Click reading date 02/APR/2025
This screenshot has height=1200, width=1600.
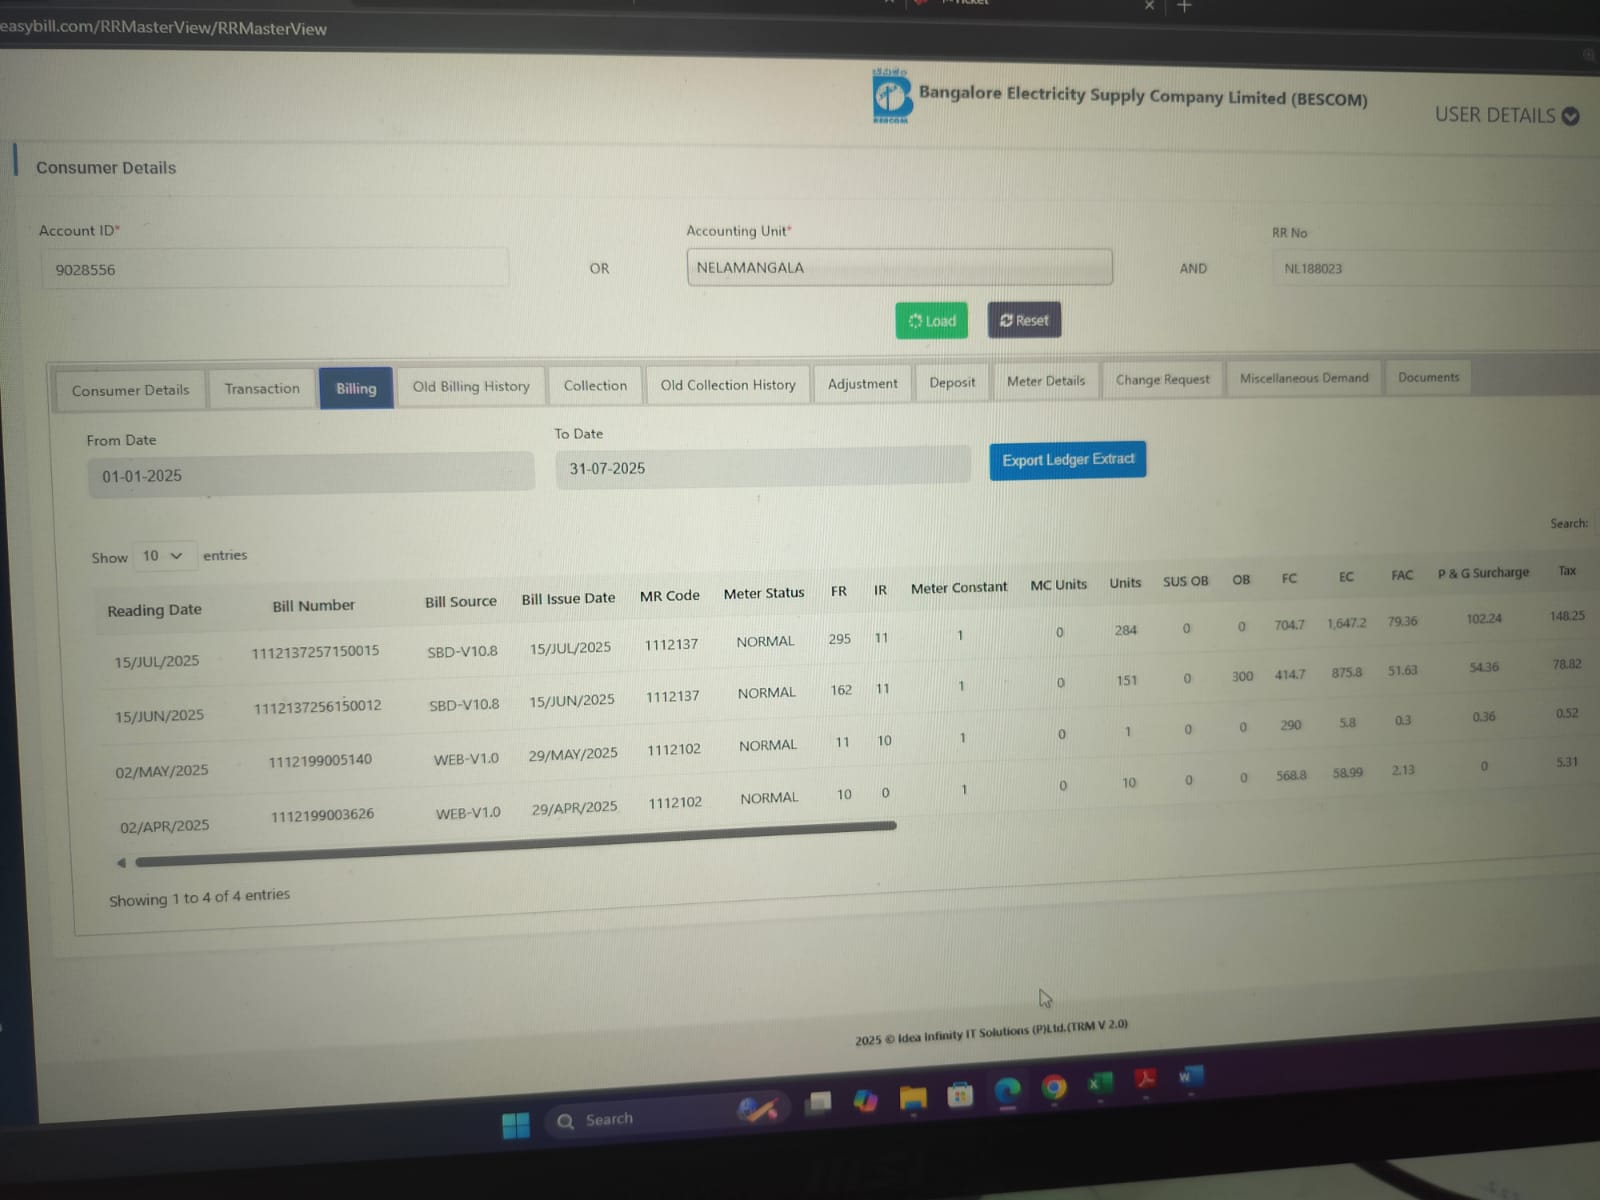tap(165, 827)
